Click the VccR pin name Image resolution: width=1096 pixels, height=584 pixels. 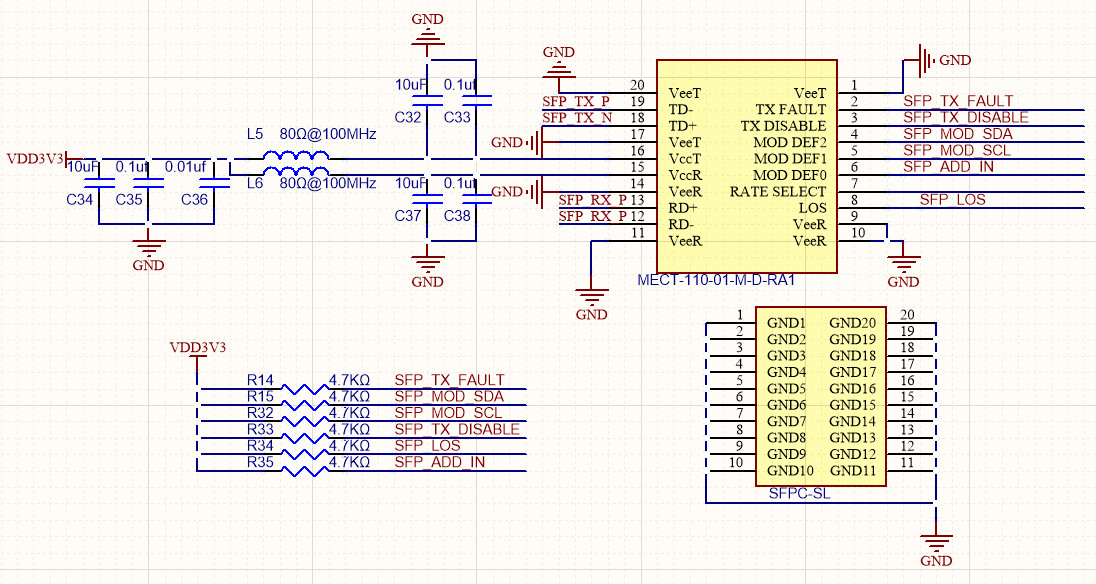(x=685, y=175)
